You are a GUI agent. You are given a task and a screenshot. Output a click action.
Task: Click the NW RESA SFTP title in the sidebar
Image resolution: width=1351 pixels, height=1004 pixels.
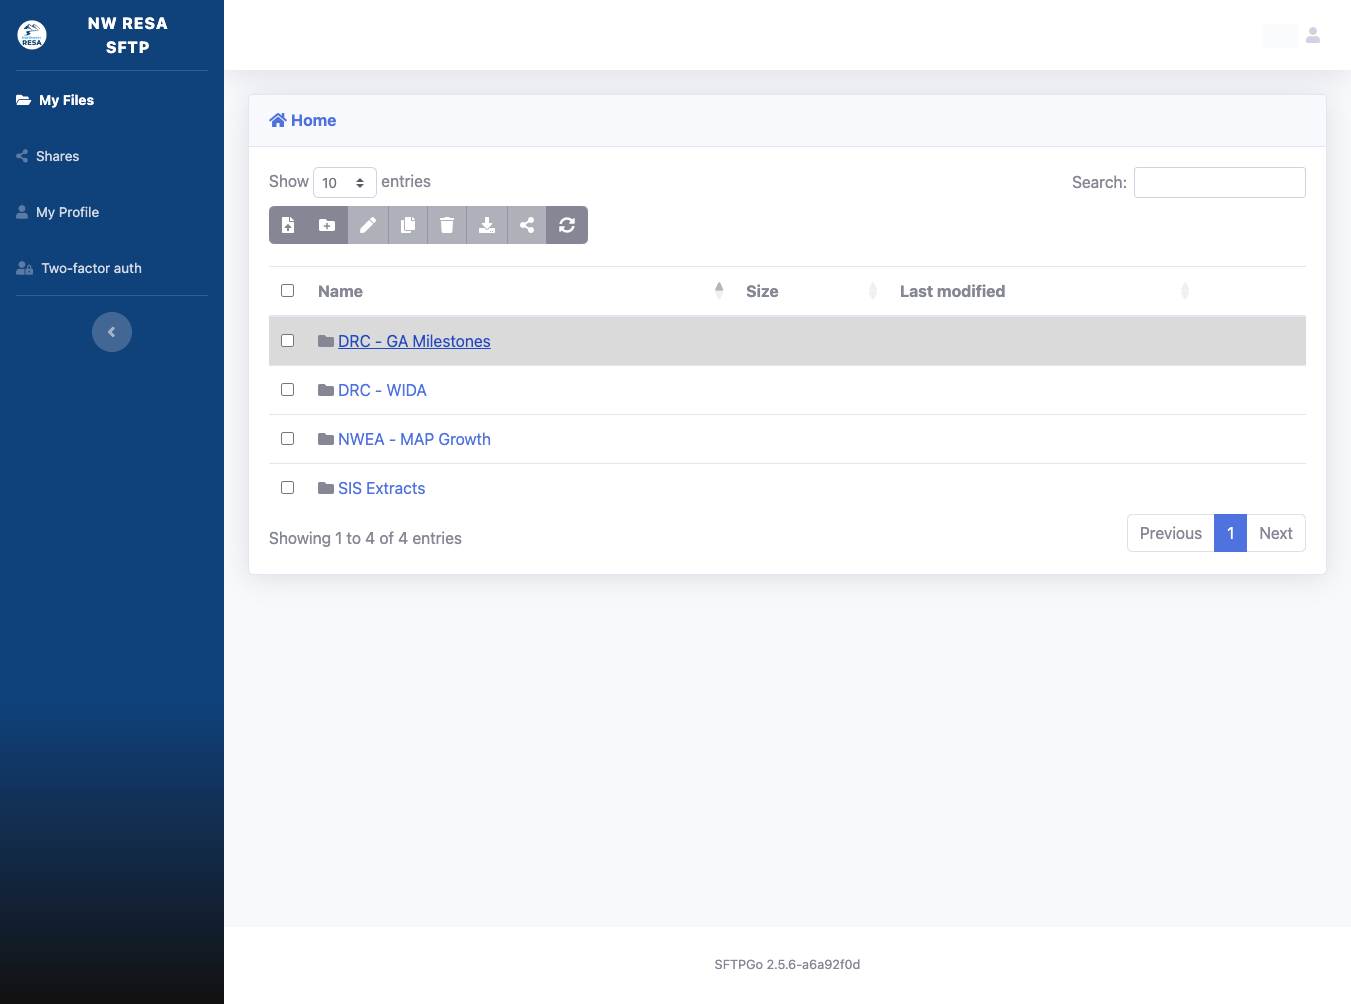pos(128,35)
